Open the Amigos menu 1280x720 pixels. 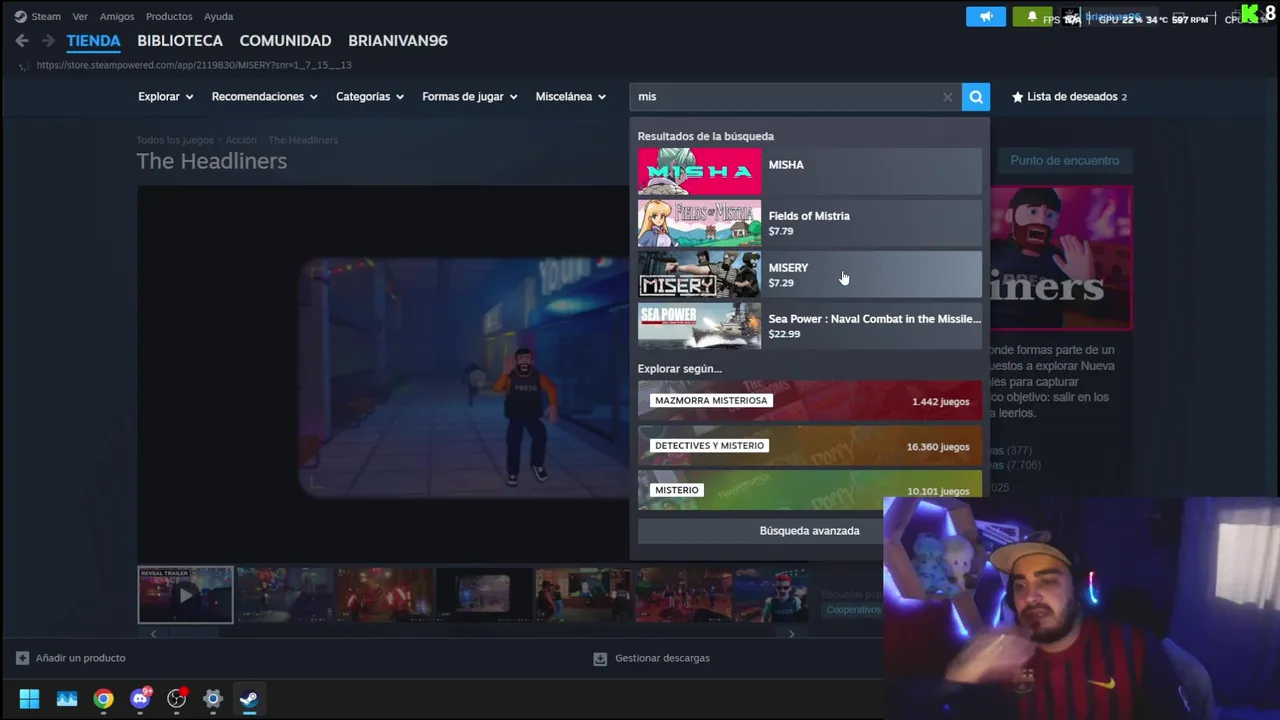click(117, 16)
